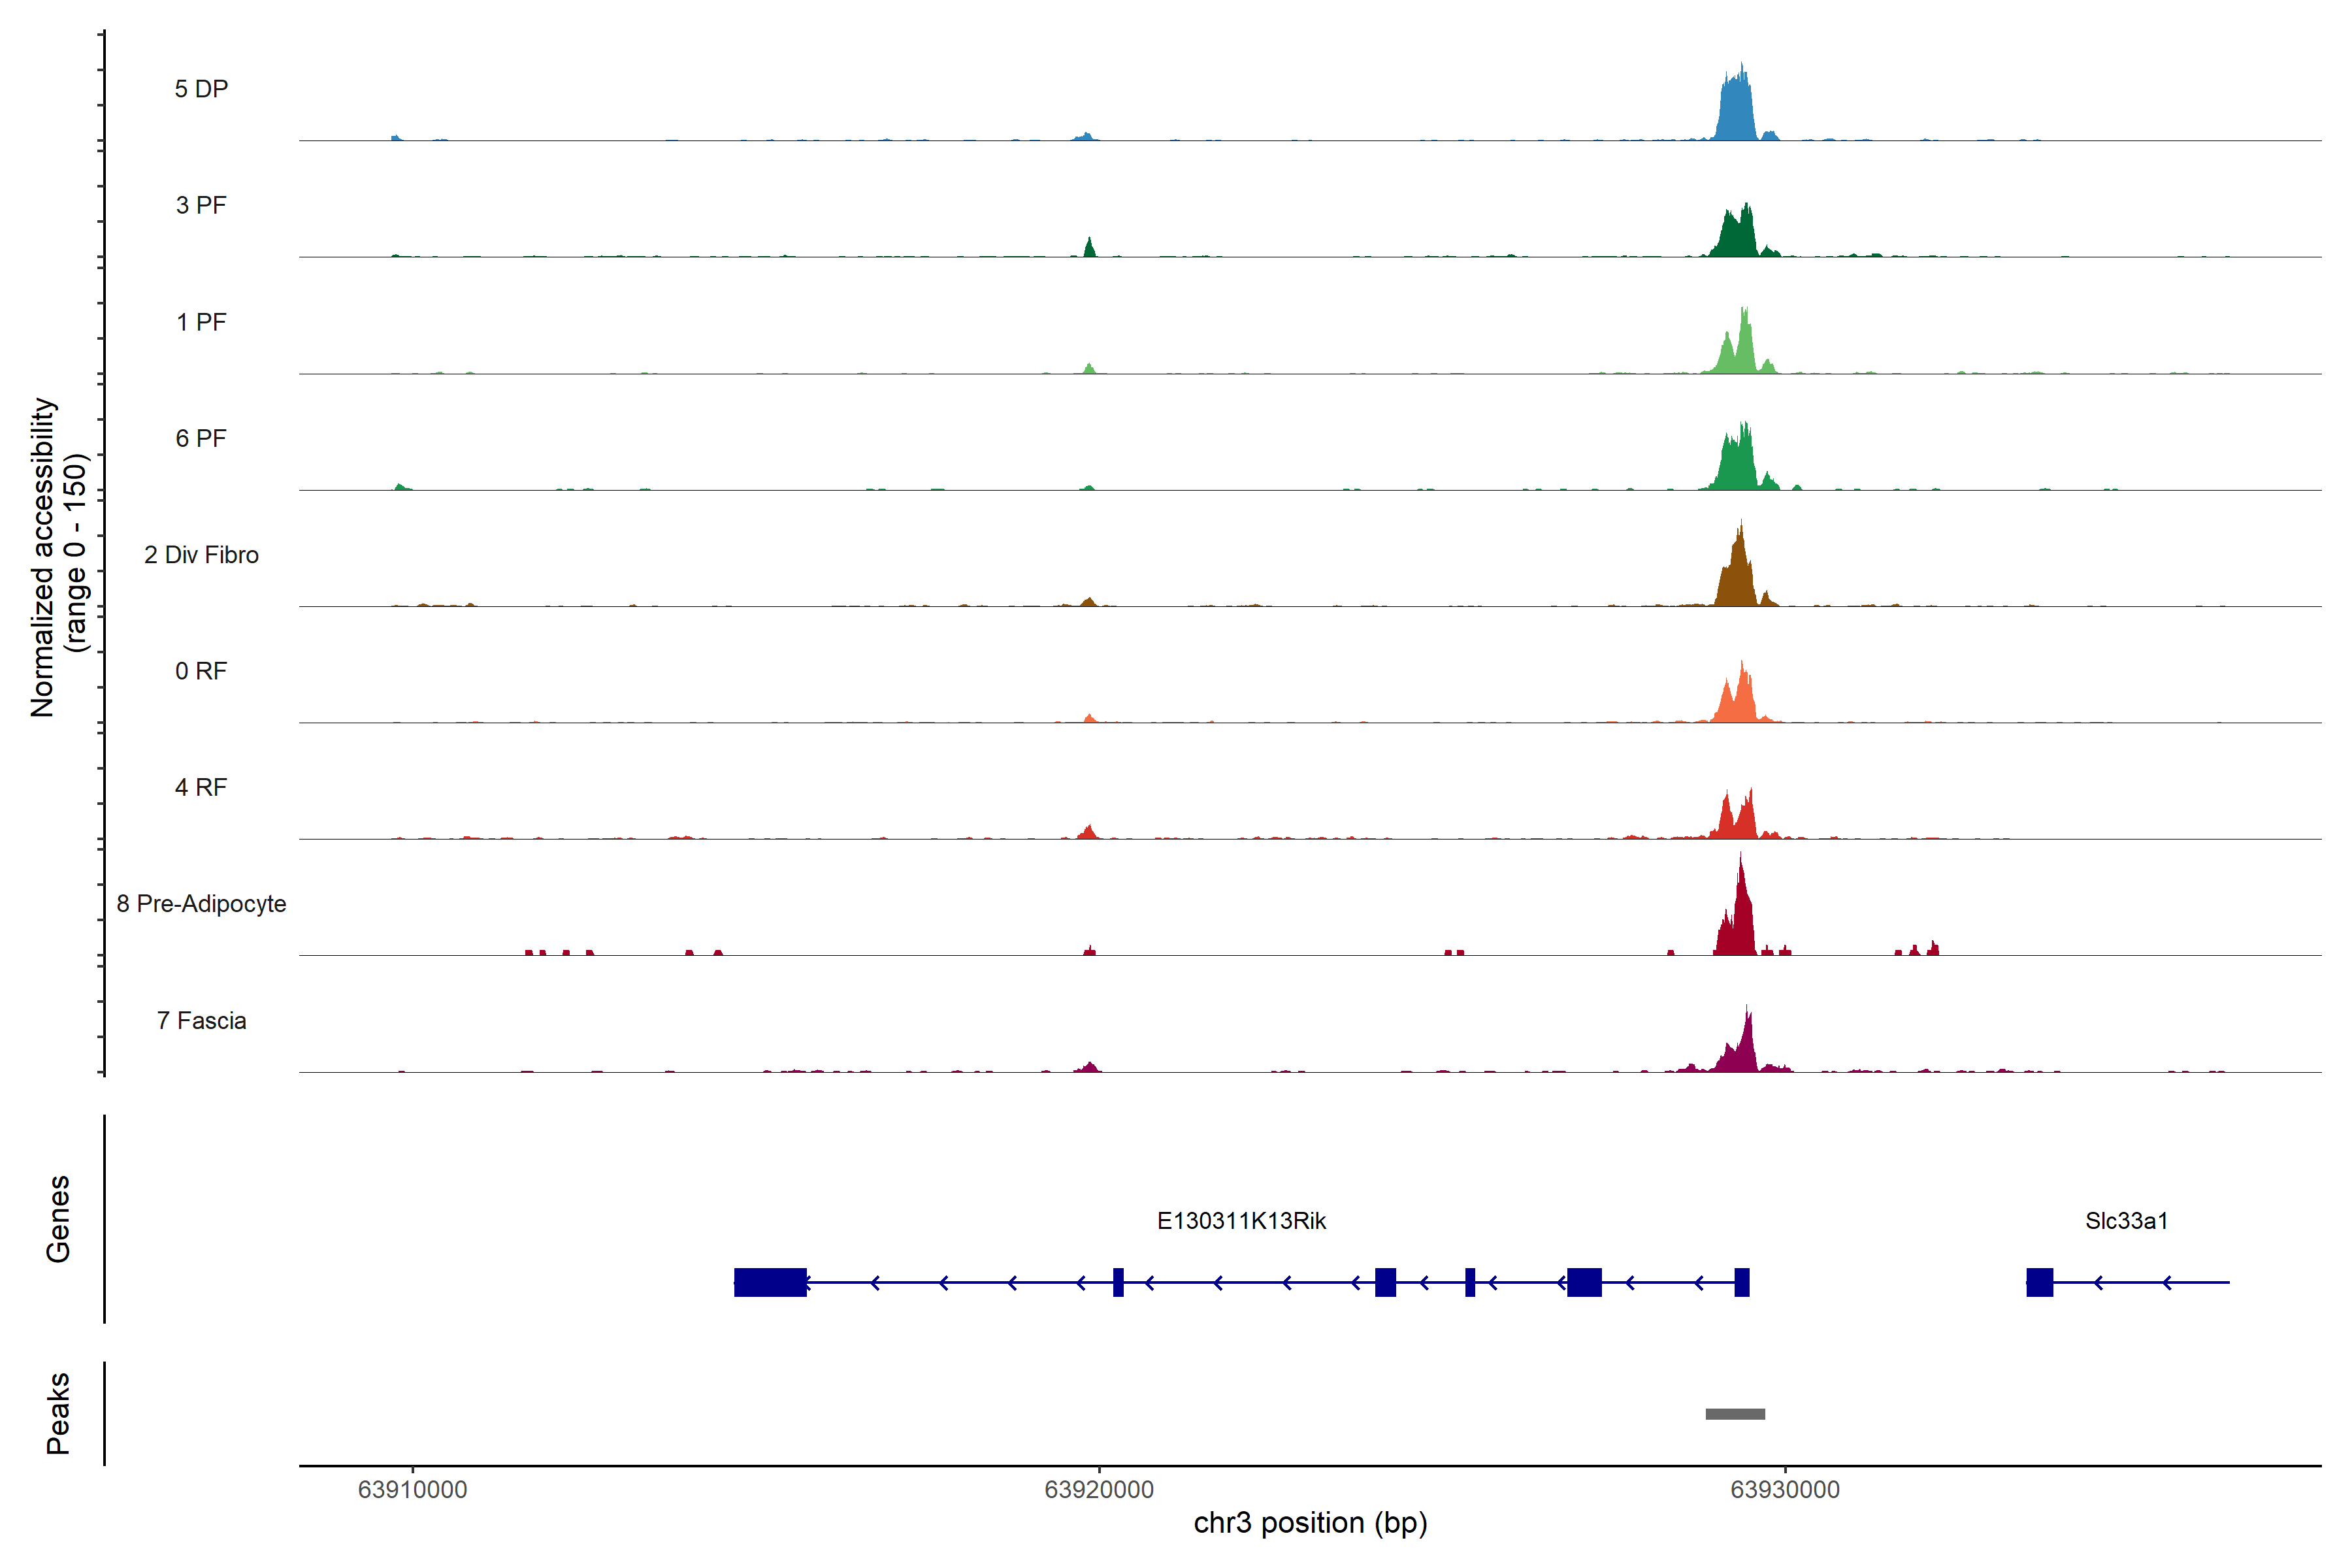Click the Slc33a1 gene name

(x=2126, y=1221)
